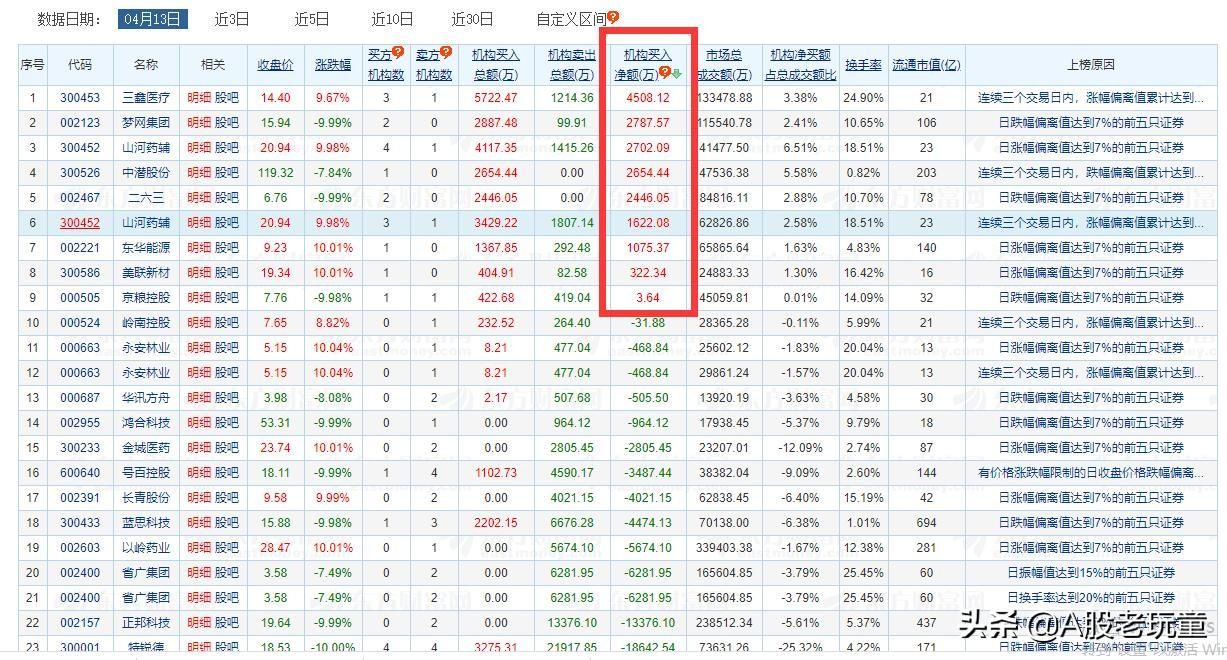Sort by 机构净买额占总成交额比 header

(x=800, y=64)
